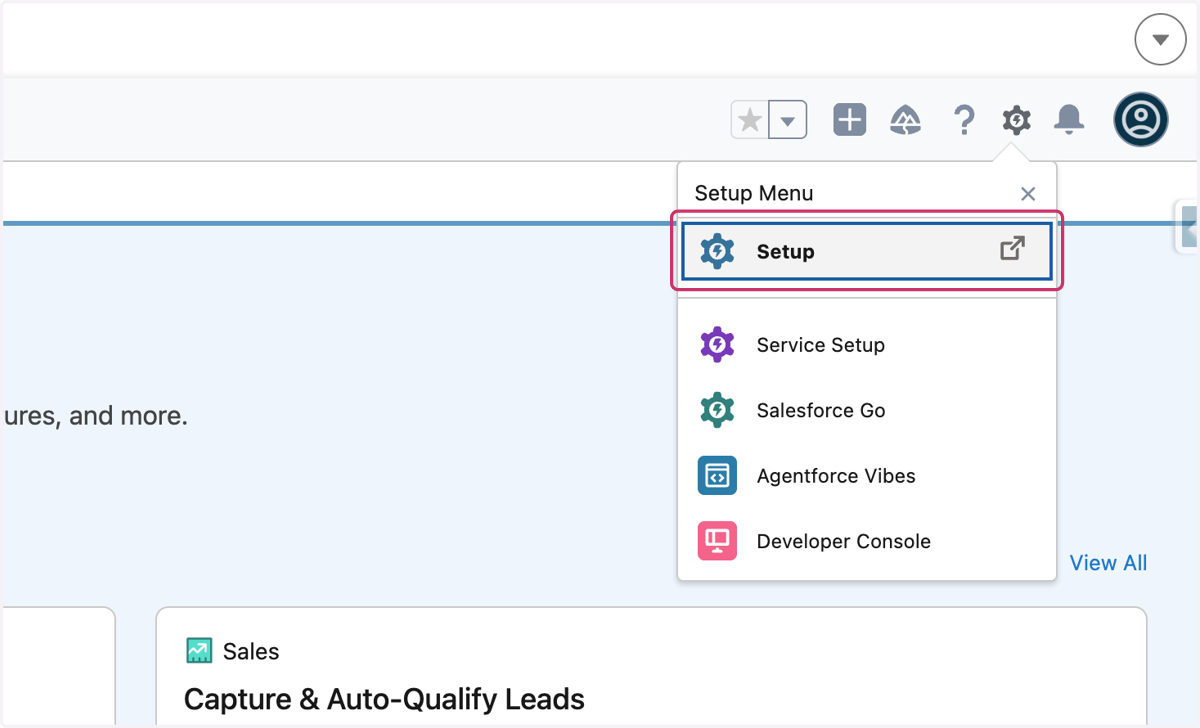Click the purple Service Setup gear icon

(717, 345)
